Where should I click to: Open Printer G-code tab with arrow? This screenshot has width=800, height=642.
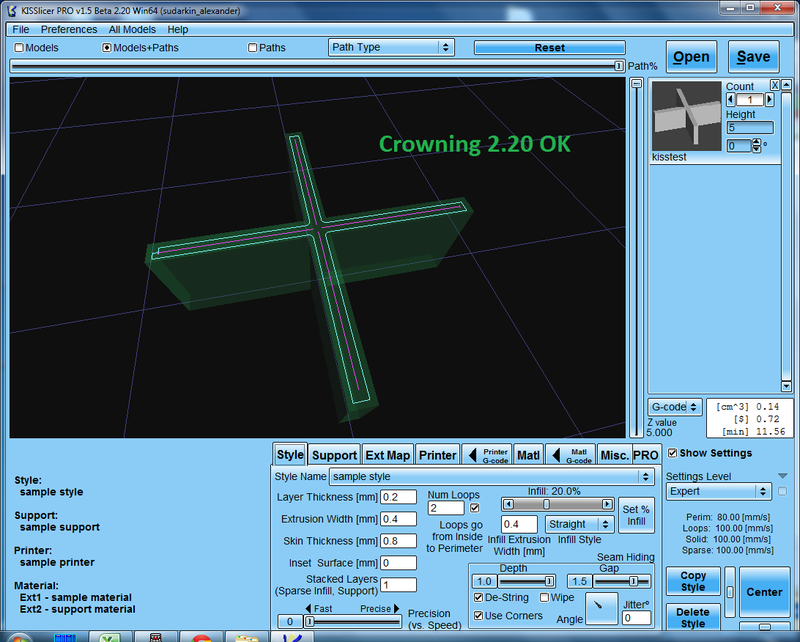487,455
